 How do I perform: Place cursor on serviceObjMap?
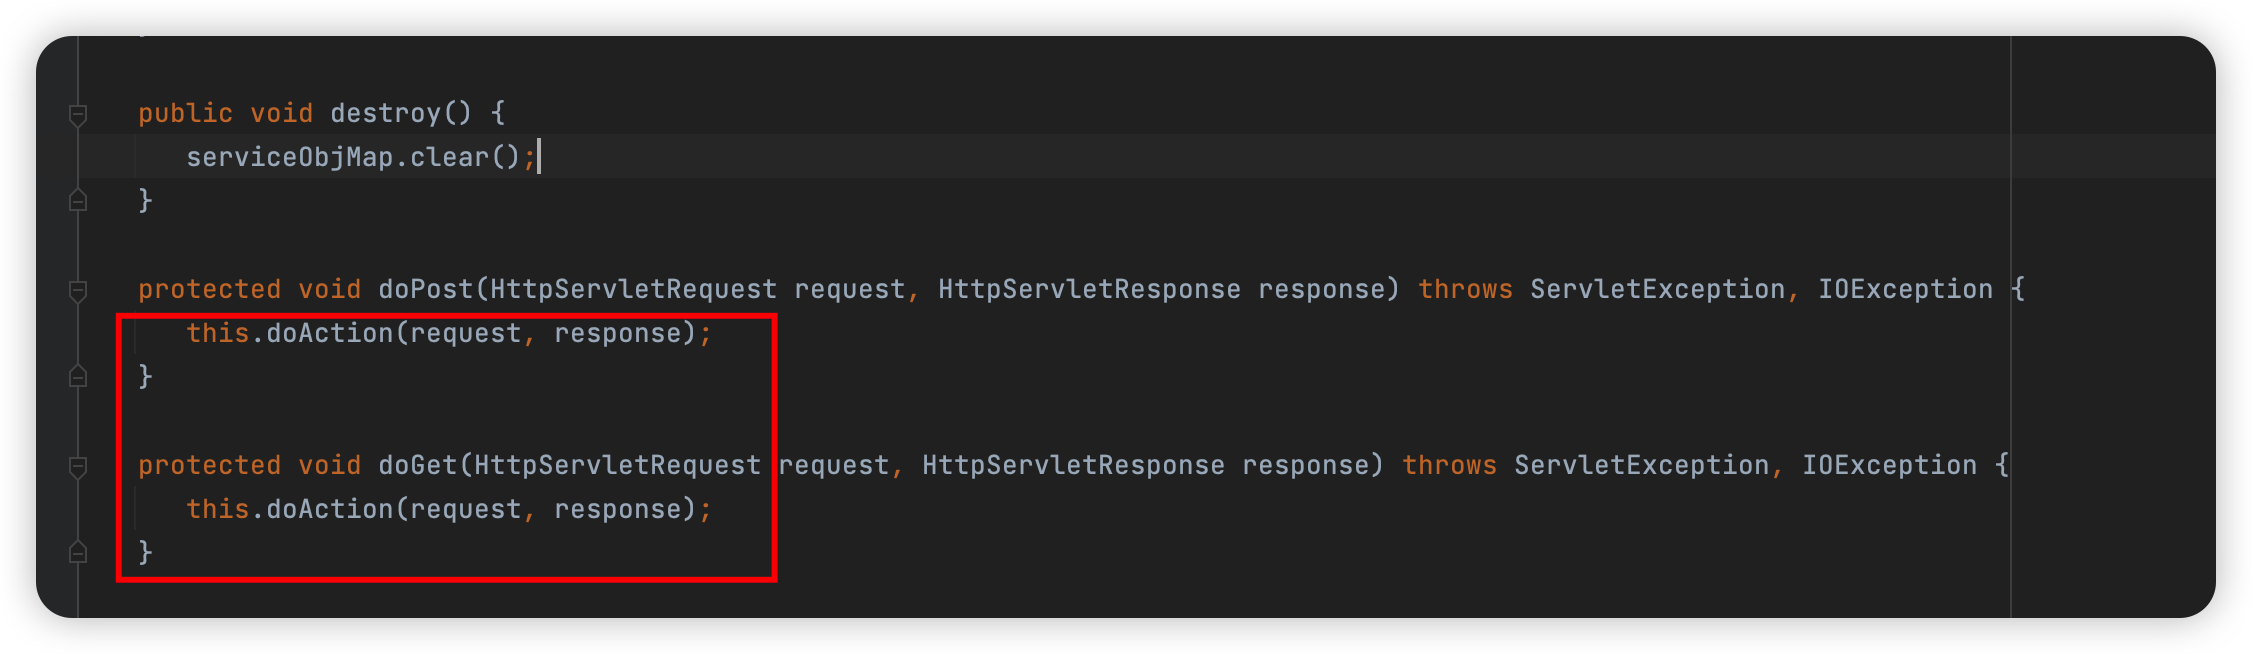289,157
